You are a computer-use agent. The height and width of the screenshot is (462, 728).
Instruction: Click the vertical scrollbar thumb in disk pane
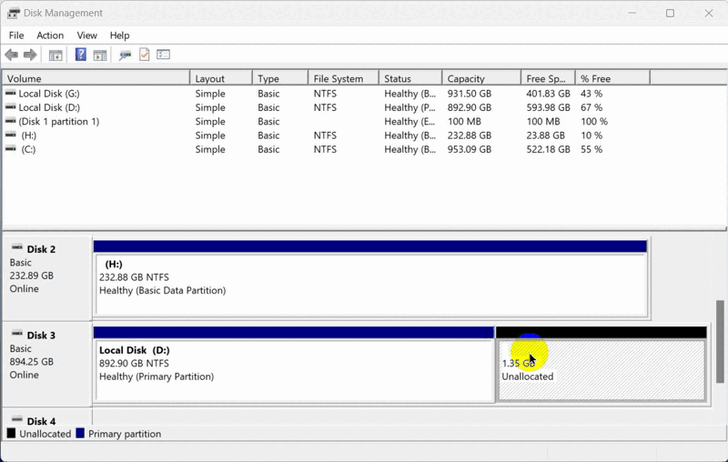pos(720,341)
